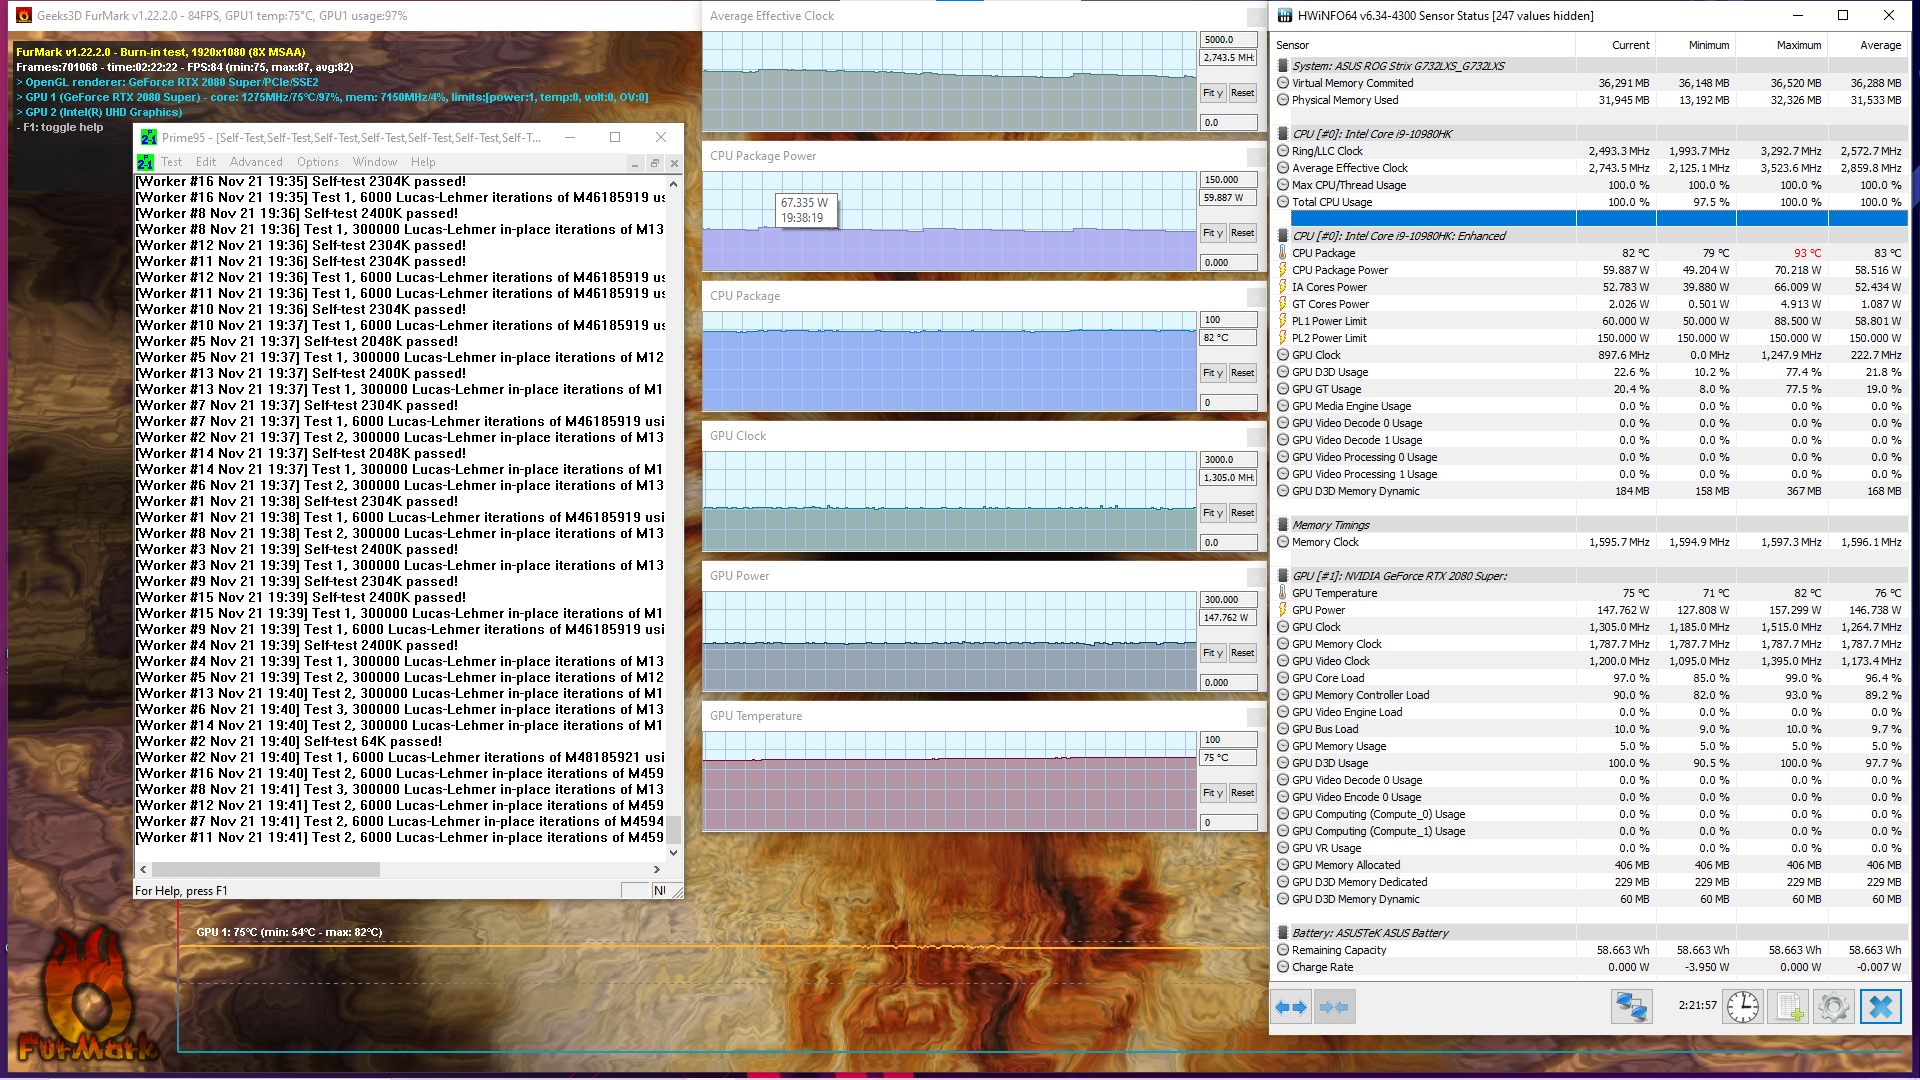The image size is (1920, 1080).
Task: Click Reset on CPU Package graph
Action: [1242, 373]
